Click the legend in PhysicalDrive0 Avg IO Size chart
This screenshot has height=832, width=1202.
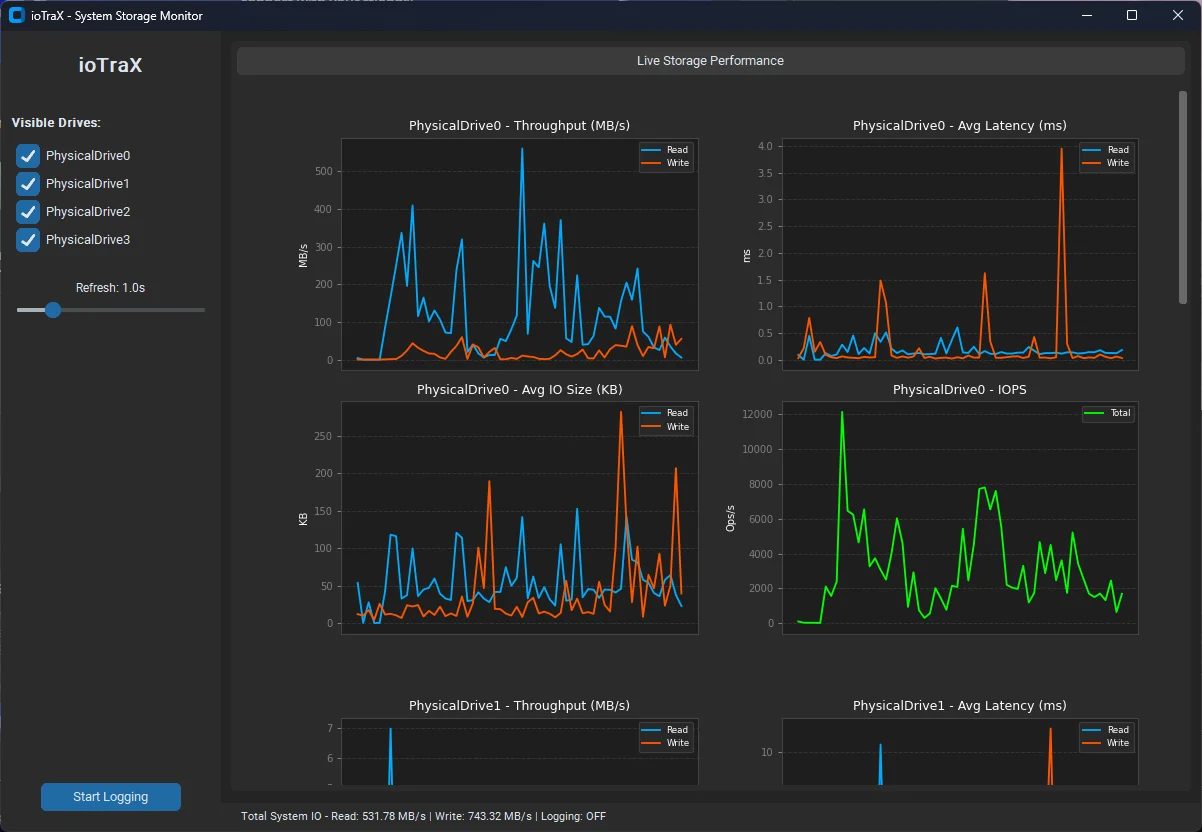(666, 420)
